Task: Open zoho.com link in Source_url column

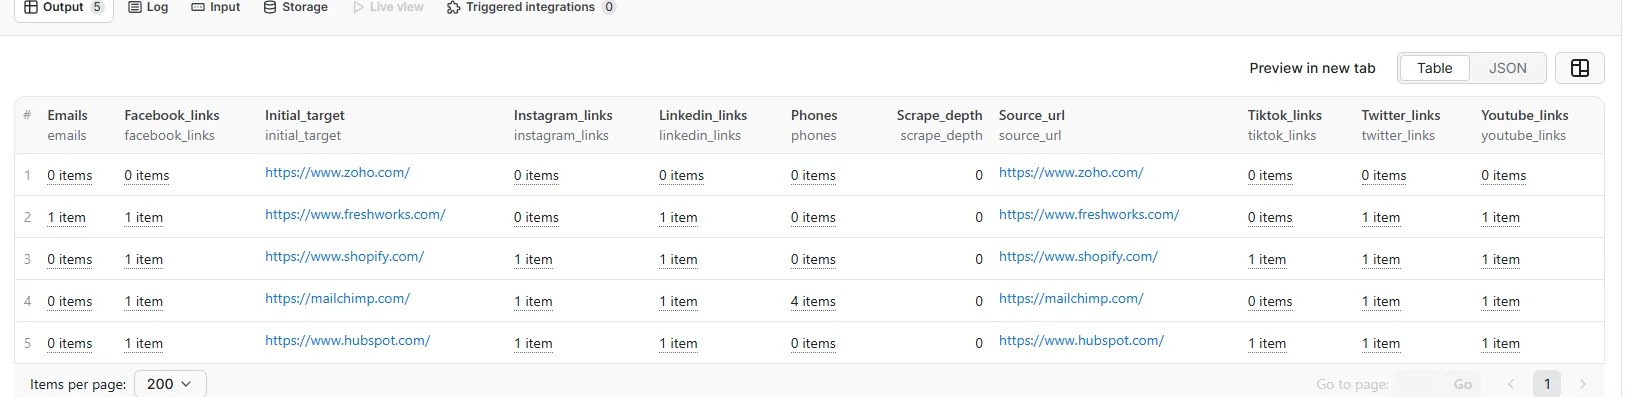Action: click(1071, 173)
